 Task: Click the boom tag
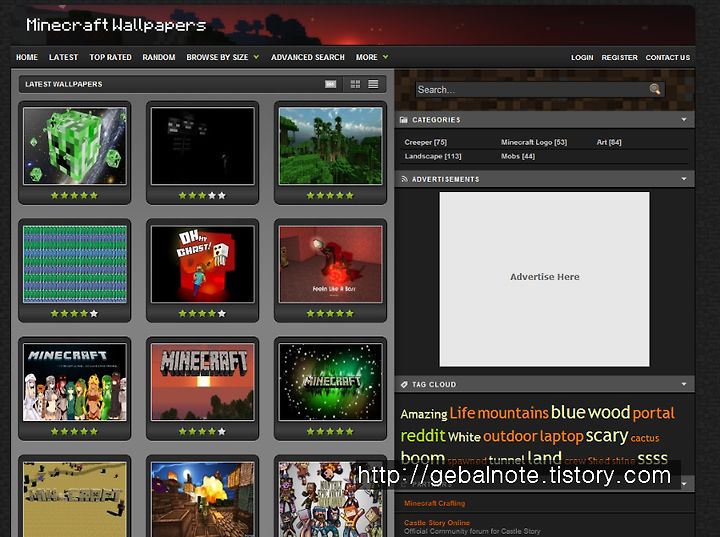422,458
